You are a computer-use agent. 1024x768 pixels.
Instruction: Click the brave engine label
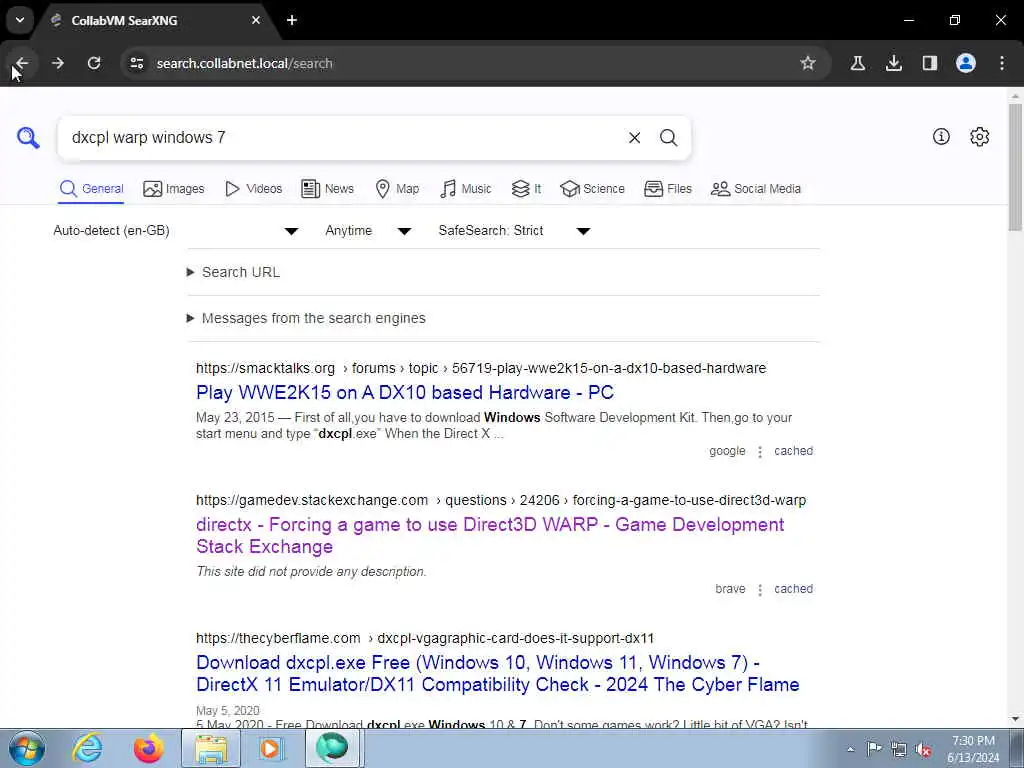pyautogui.click(x=730, y=588)
